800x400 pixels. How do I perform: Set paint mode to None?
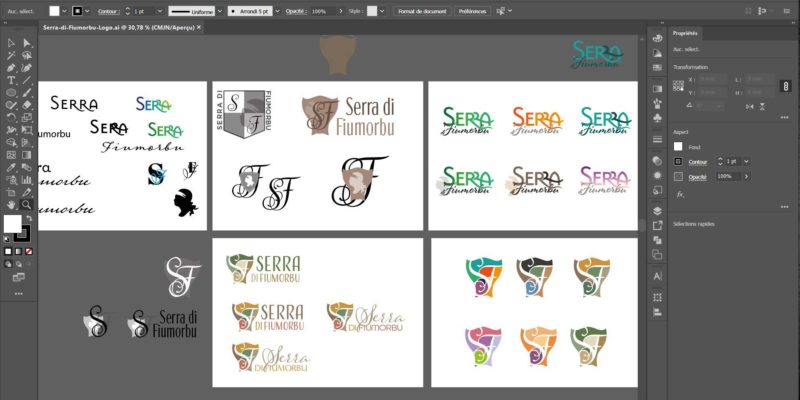coord(27,251)
